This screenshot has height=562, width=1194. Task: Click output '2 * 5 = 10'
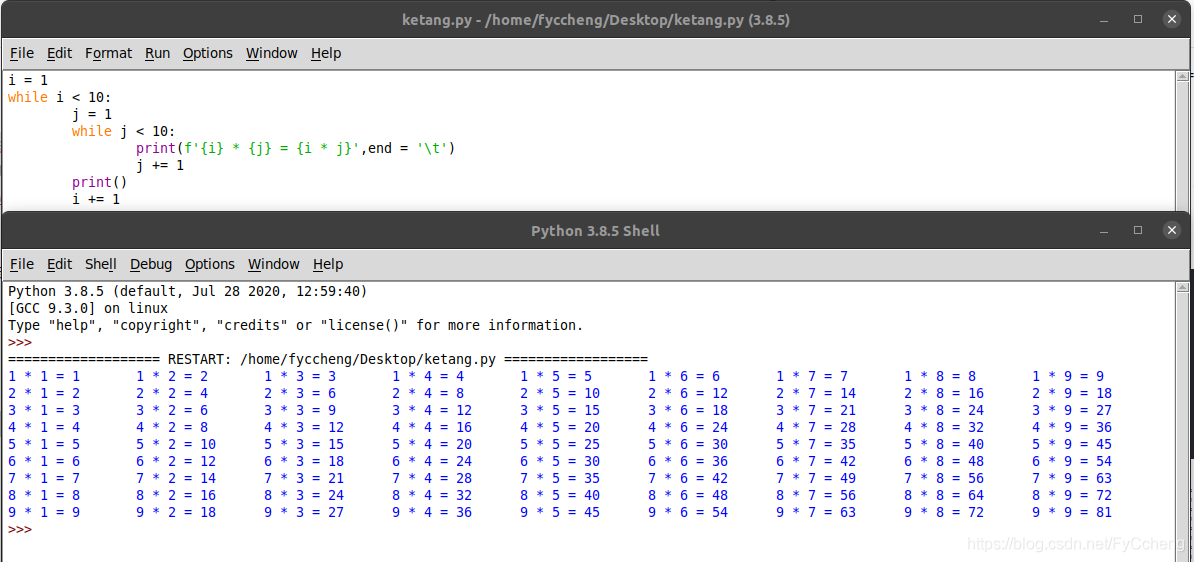coord(560,394)
